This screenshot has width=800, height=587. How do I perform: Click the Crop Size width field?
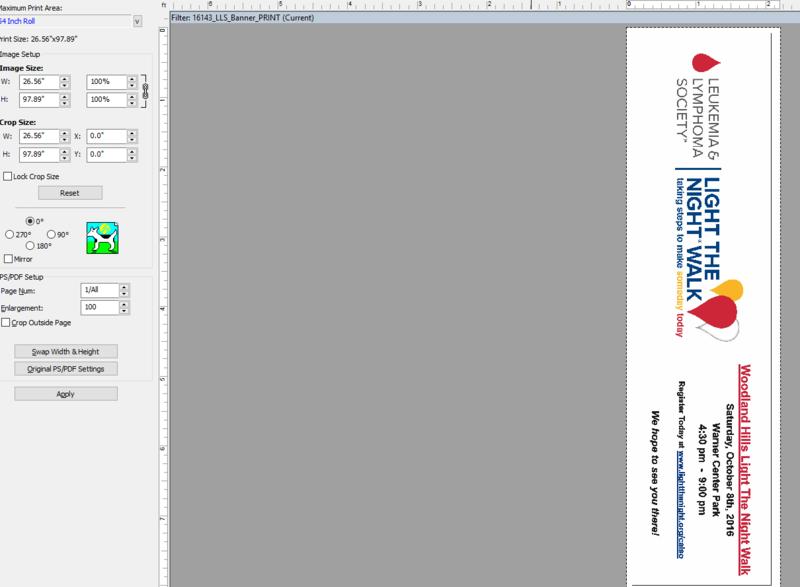(x=39, y=136)
